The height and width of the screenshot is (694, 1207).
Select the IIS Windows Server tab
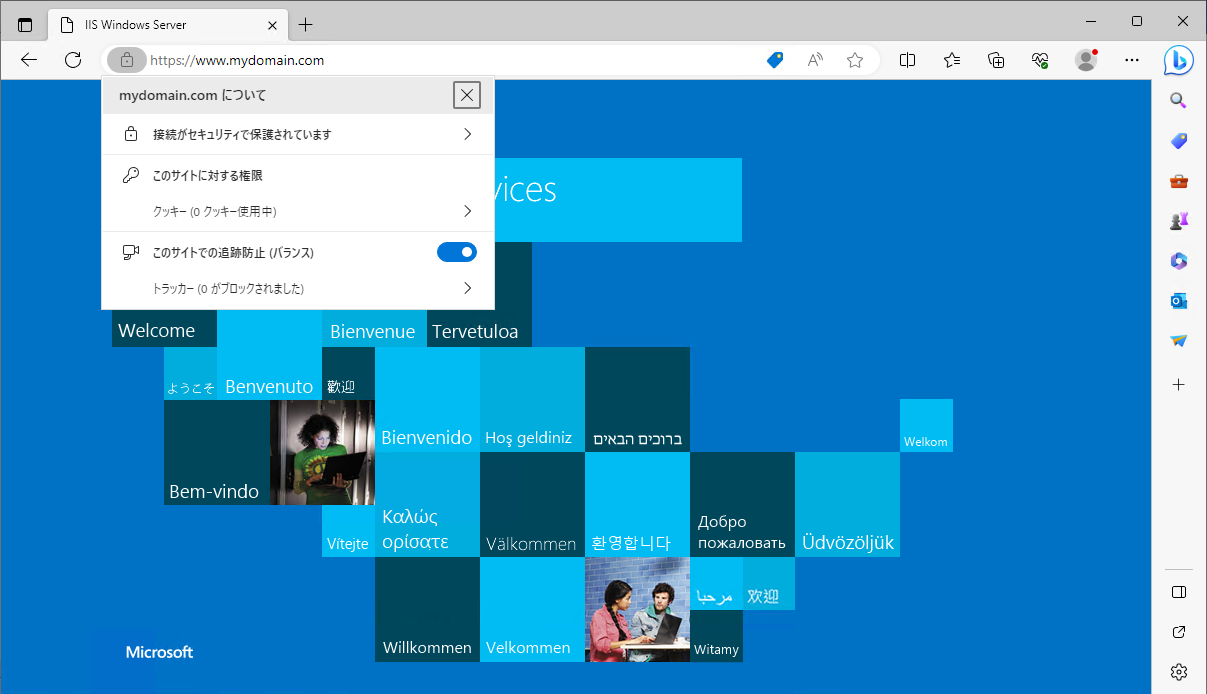pos(168,25)
